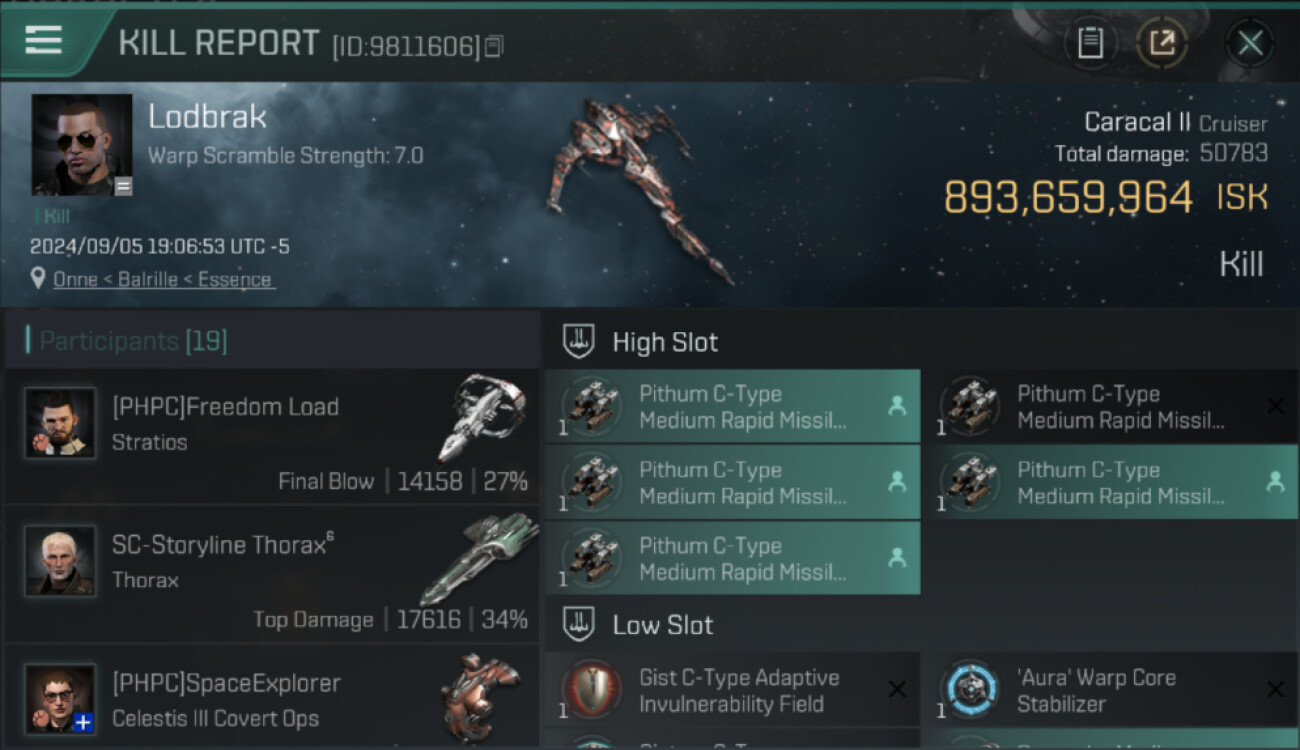Expand the Low Slot section header
1300x750 pixels.
(663, 625)
